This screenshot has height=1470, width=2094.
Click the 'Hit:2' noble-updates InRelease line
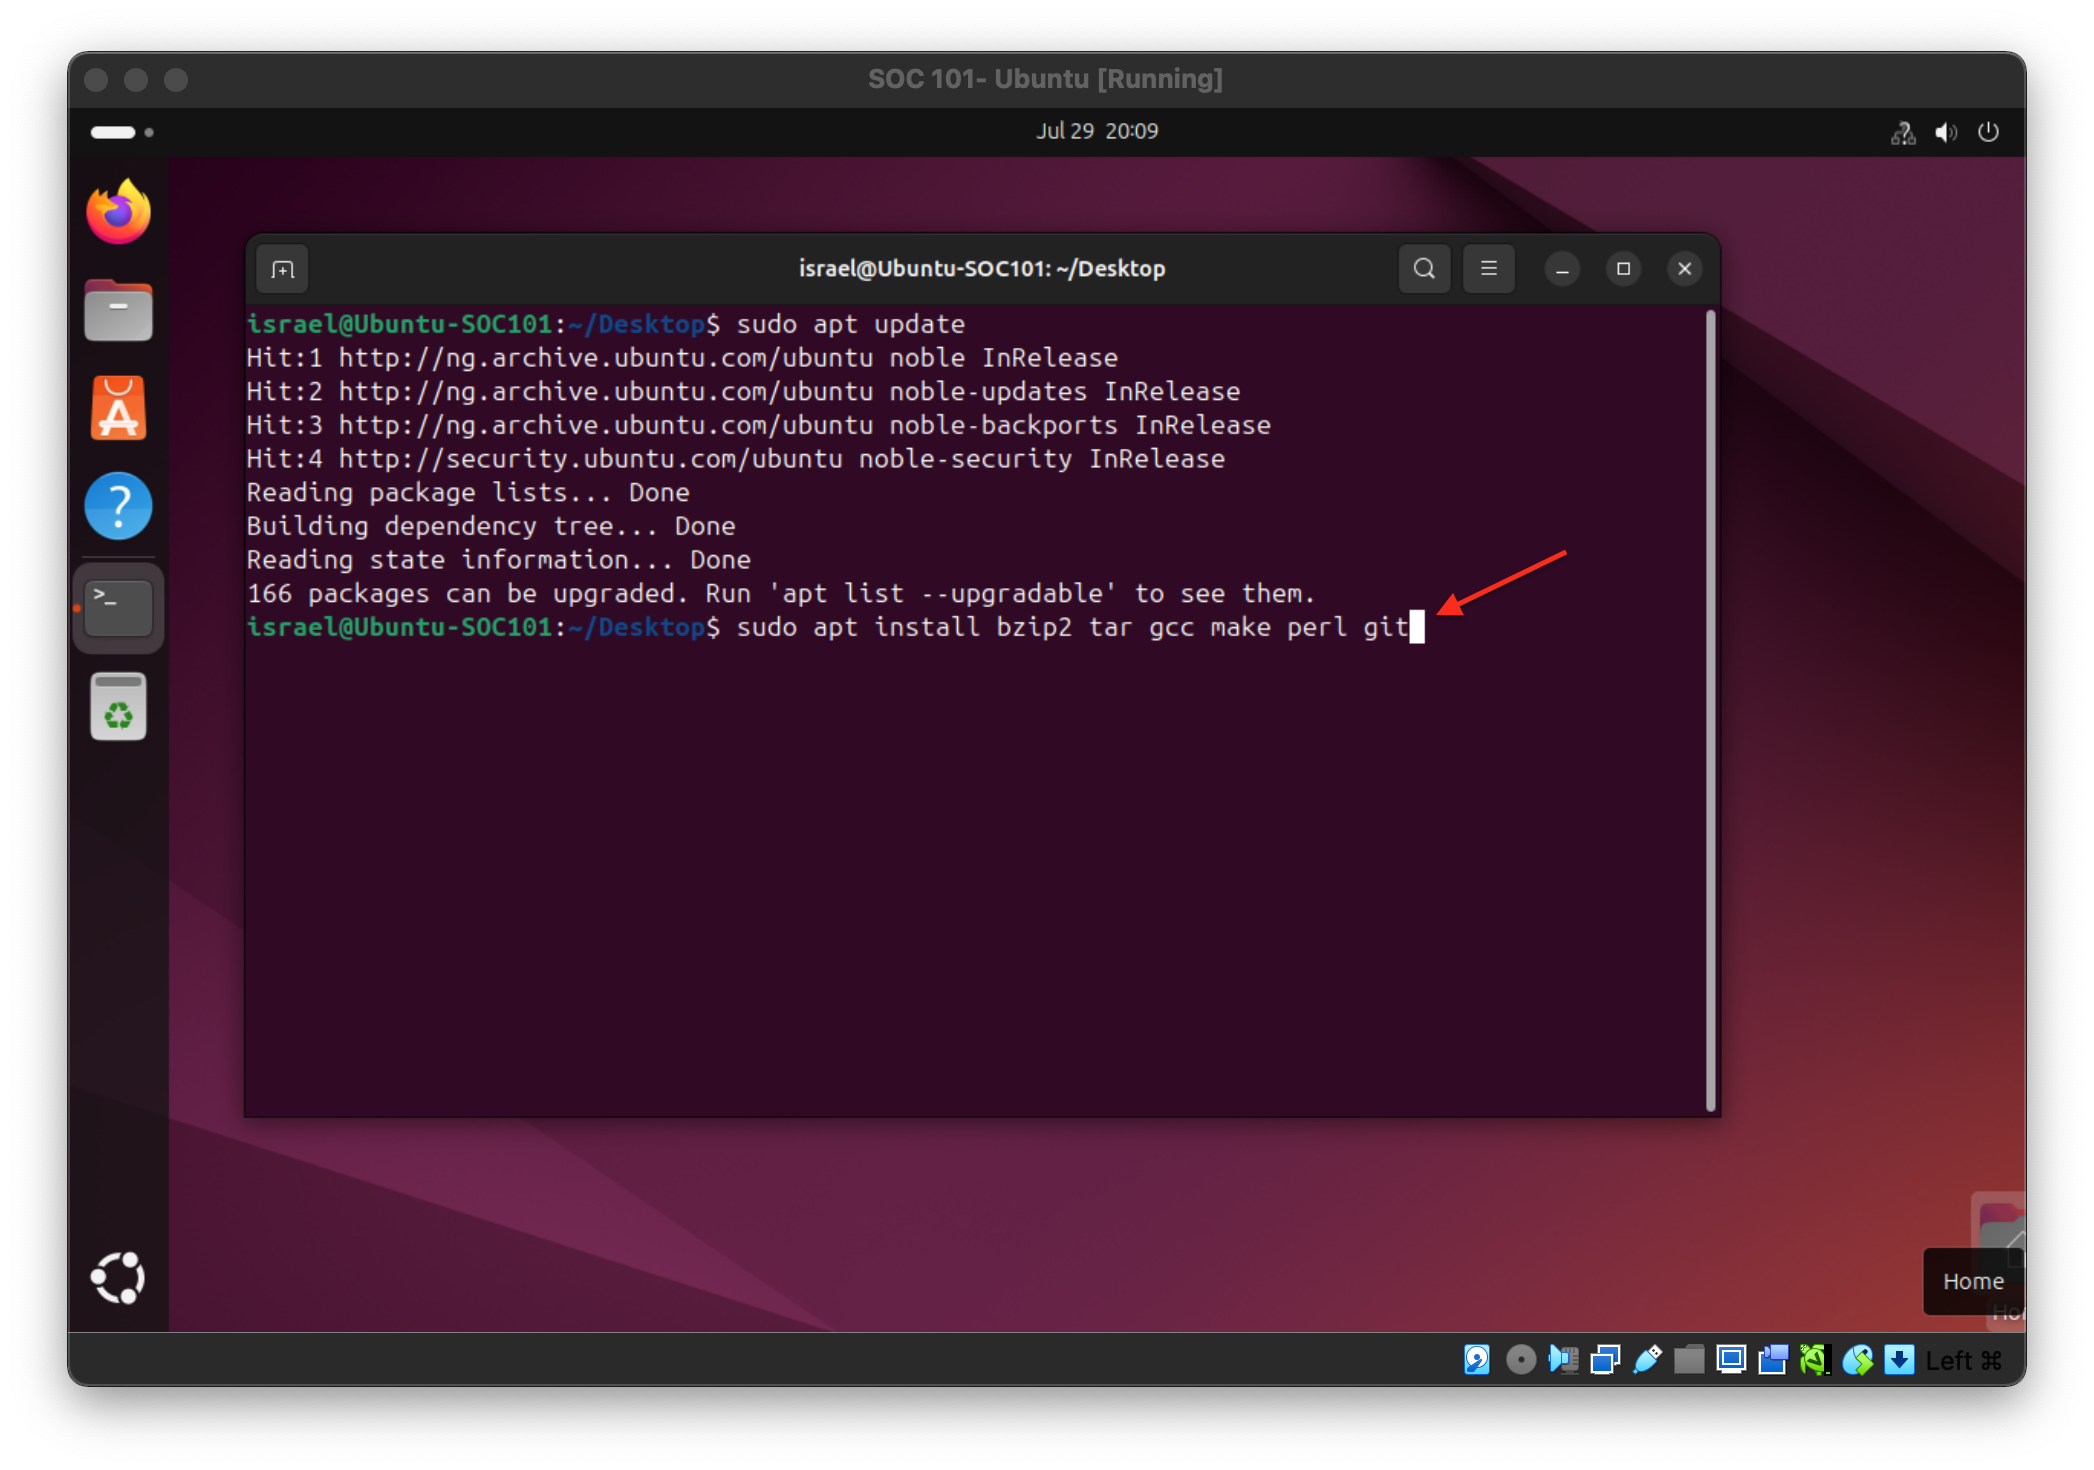point(743,392)
